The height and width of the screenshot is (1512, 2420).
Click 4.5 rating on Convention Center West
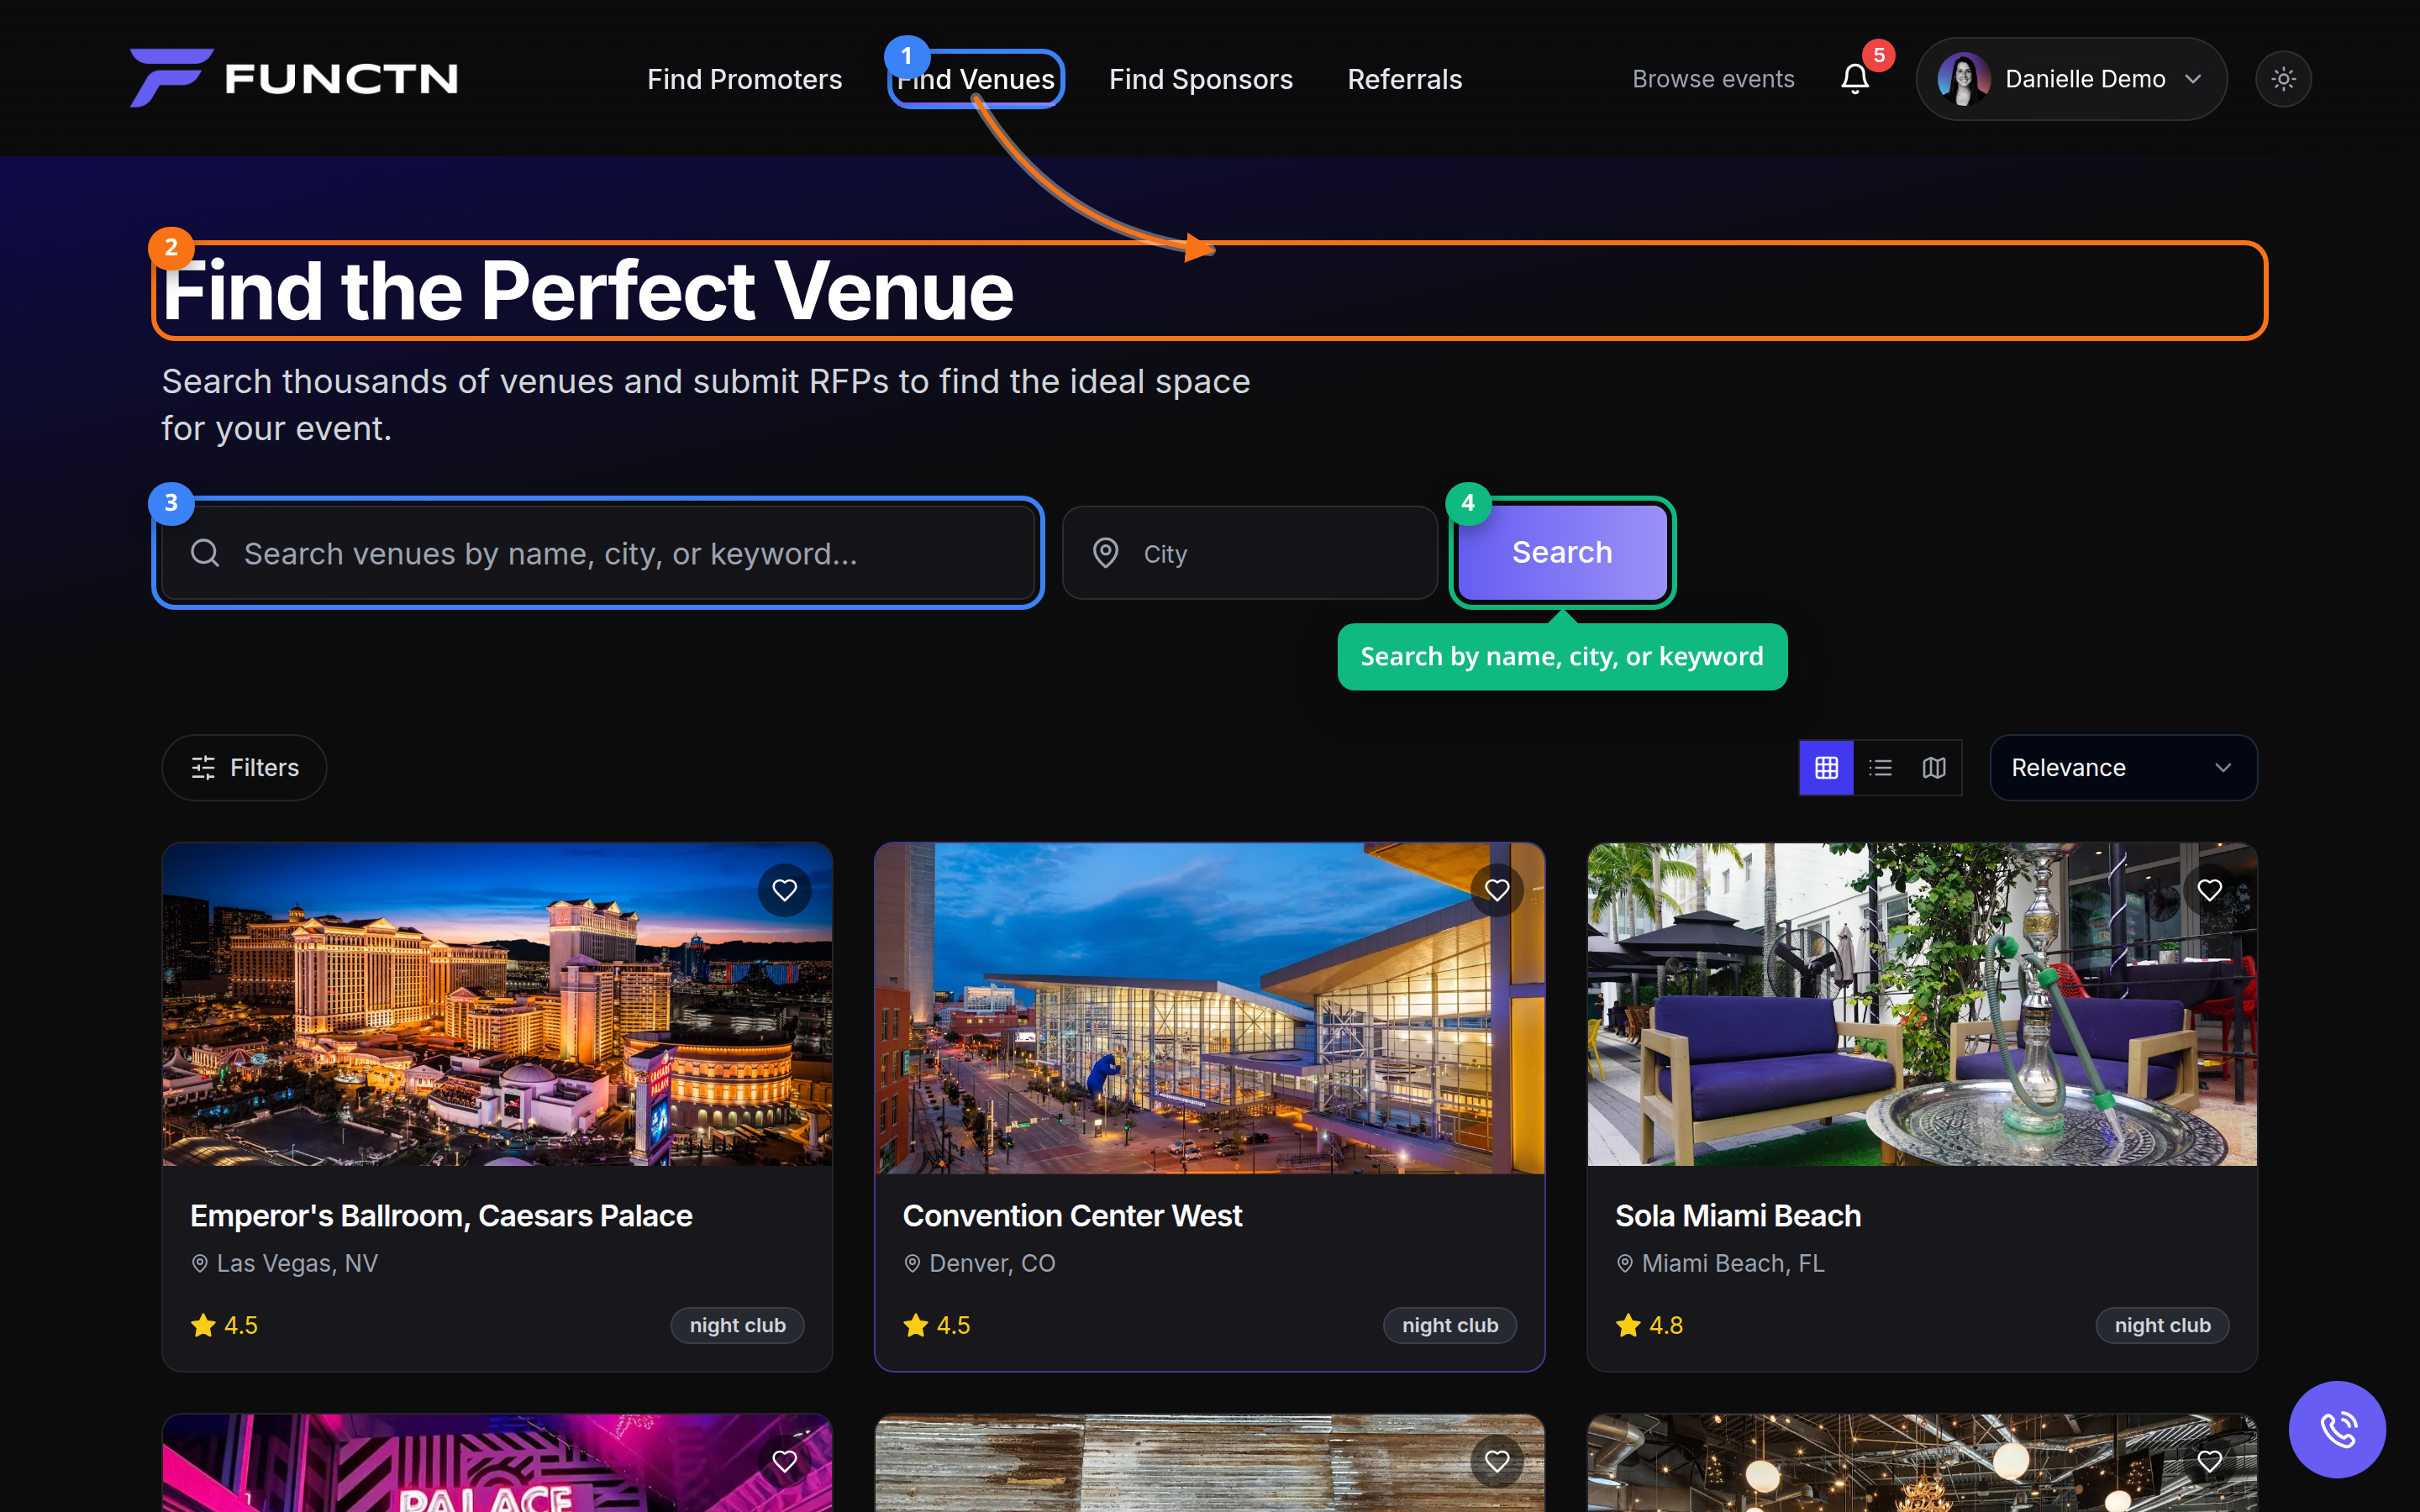point(936,1325)
